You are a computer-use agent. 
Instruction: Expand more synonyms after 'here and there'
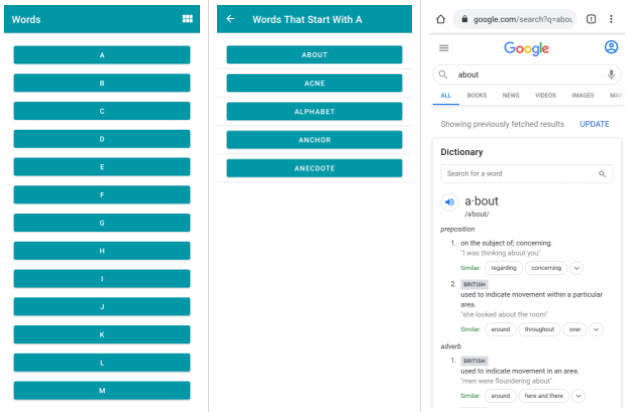(578, 396)
